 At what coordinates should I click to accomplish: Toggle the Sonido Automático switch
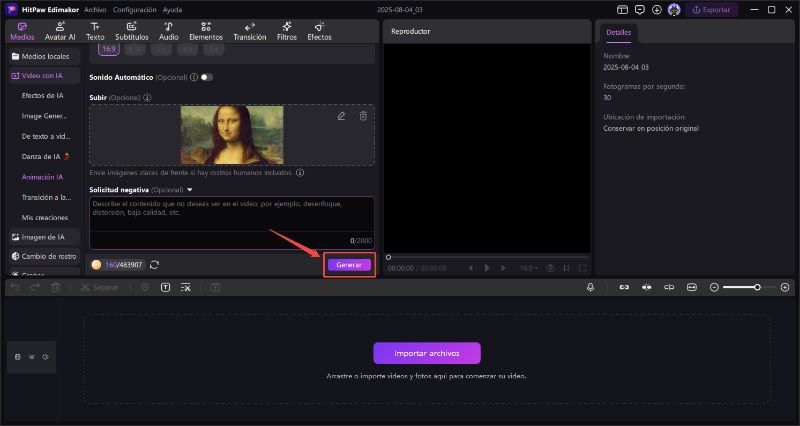click(x=207, y=78)
